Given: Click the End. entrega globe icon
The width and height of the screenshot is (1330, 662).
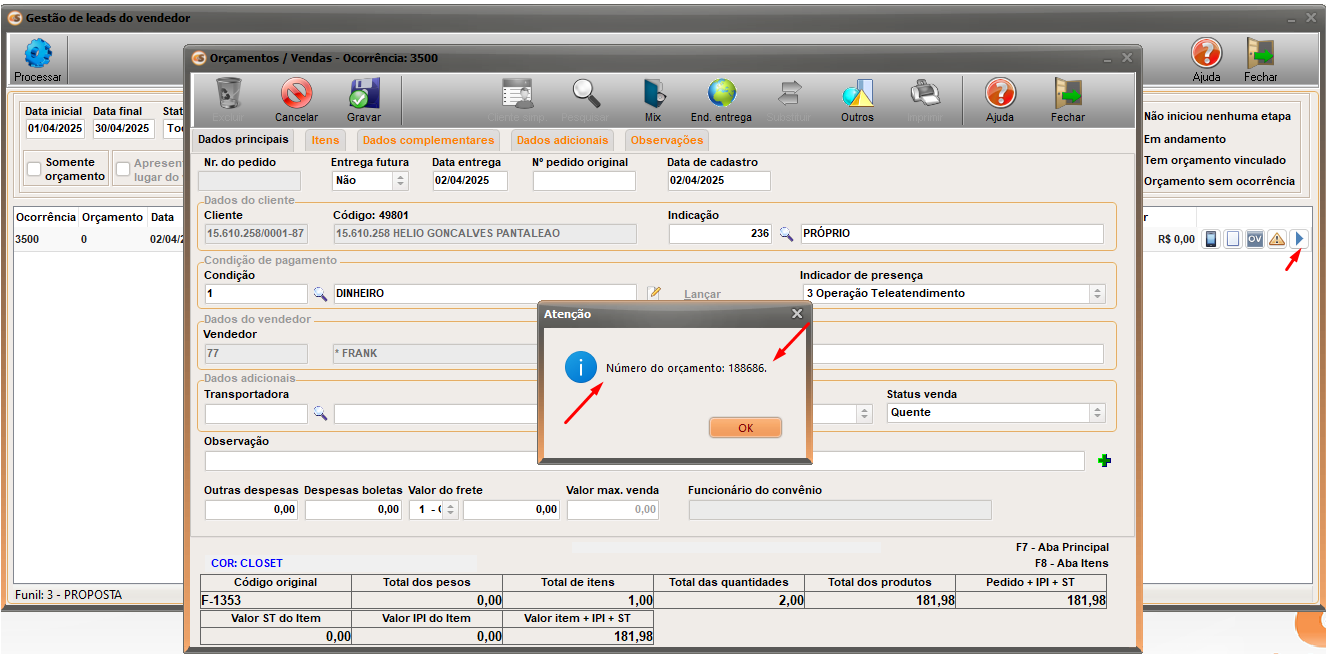Looking at the screenshot, I should [x=721, y=94].
